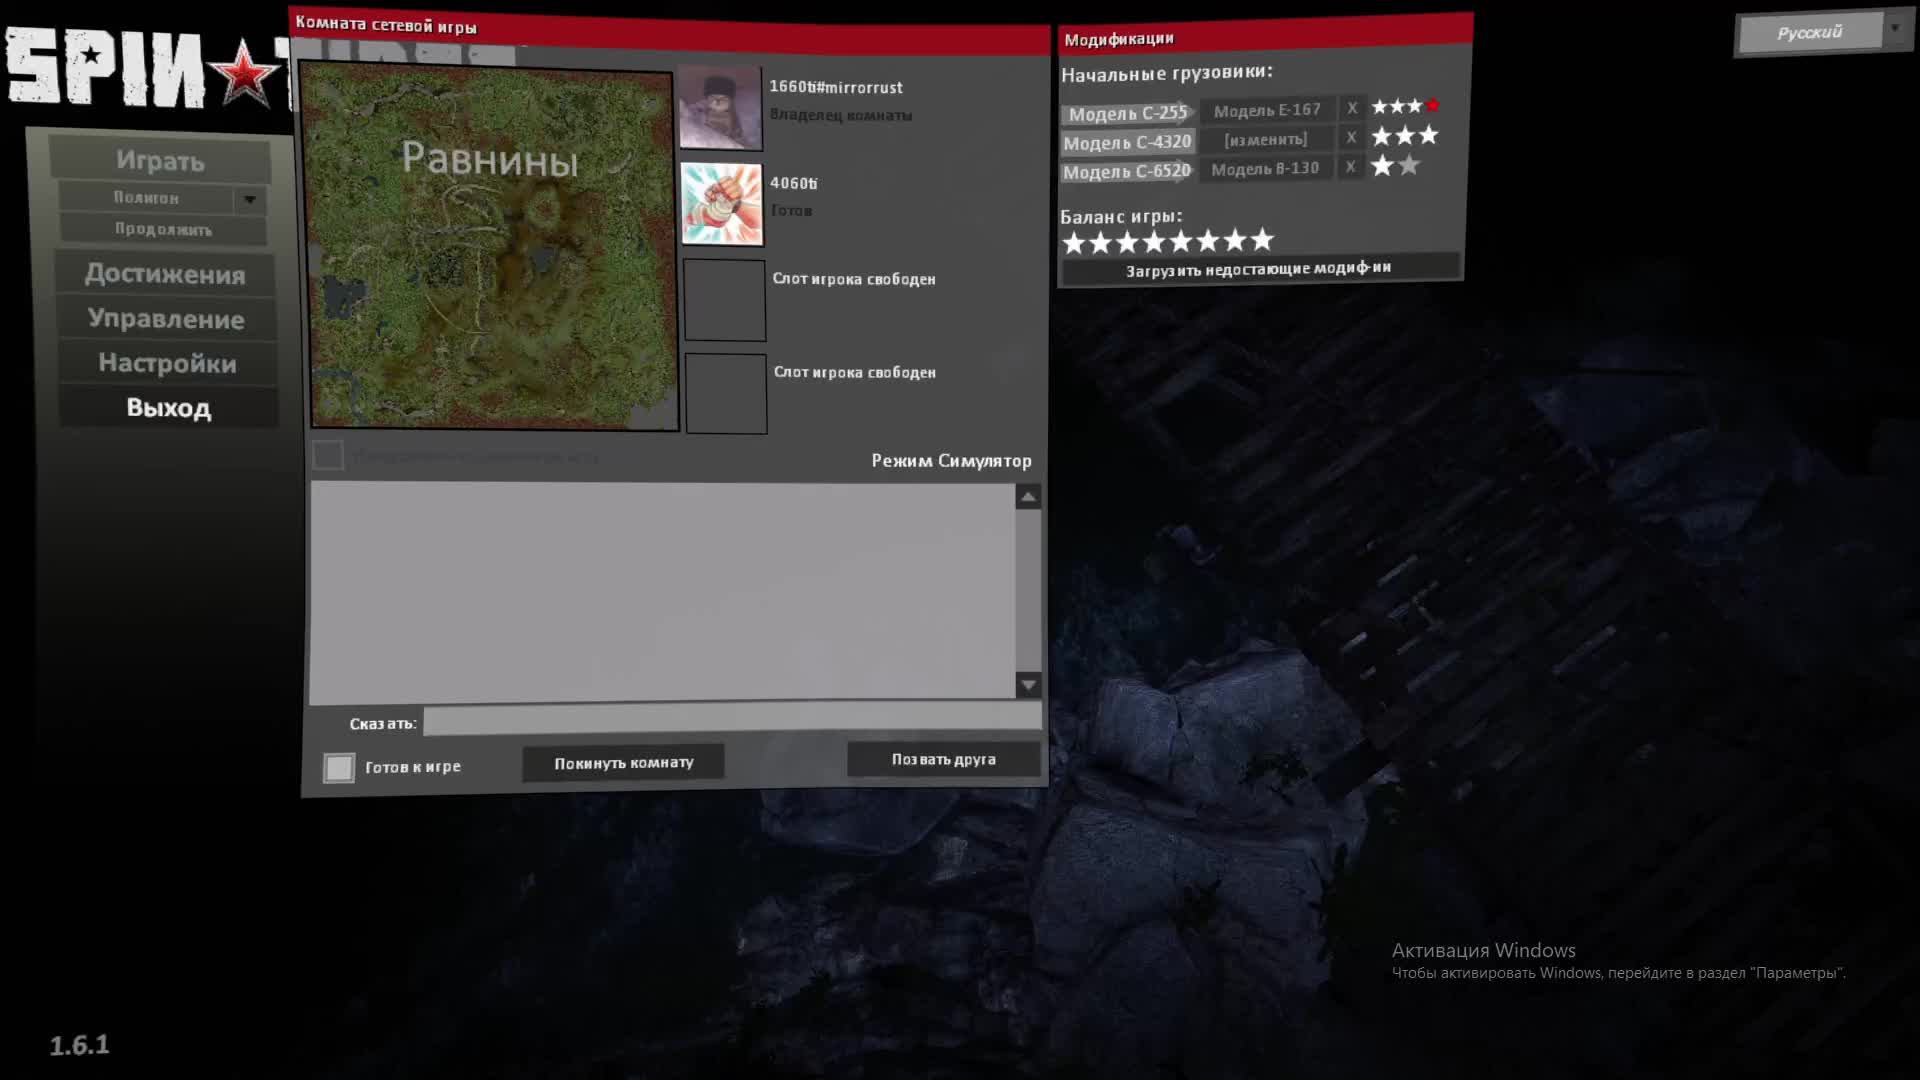Viewport: 1920px width, 1080px height.
Task: Click the Сказать chat input field
Action: [731, 720]
